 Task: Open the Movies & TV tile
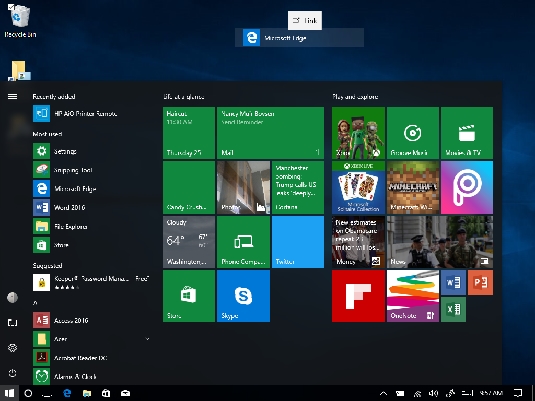tap(467, 133)
